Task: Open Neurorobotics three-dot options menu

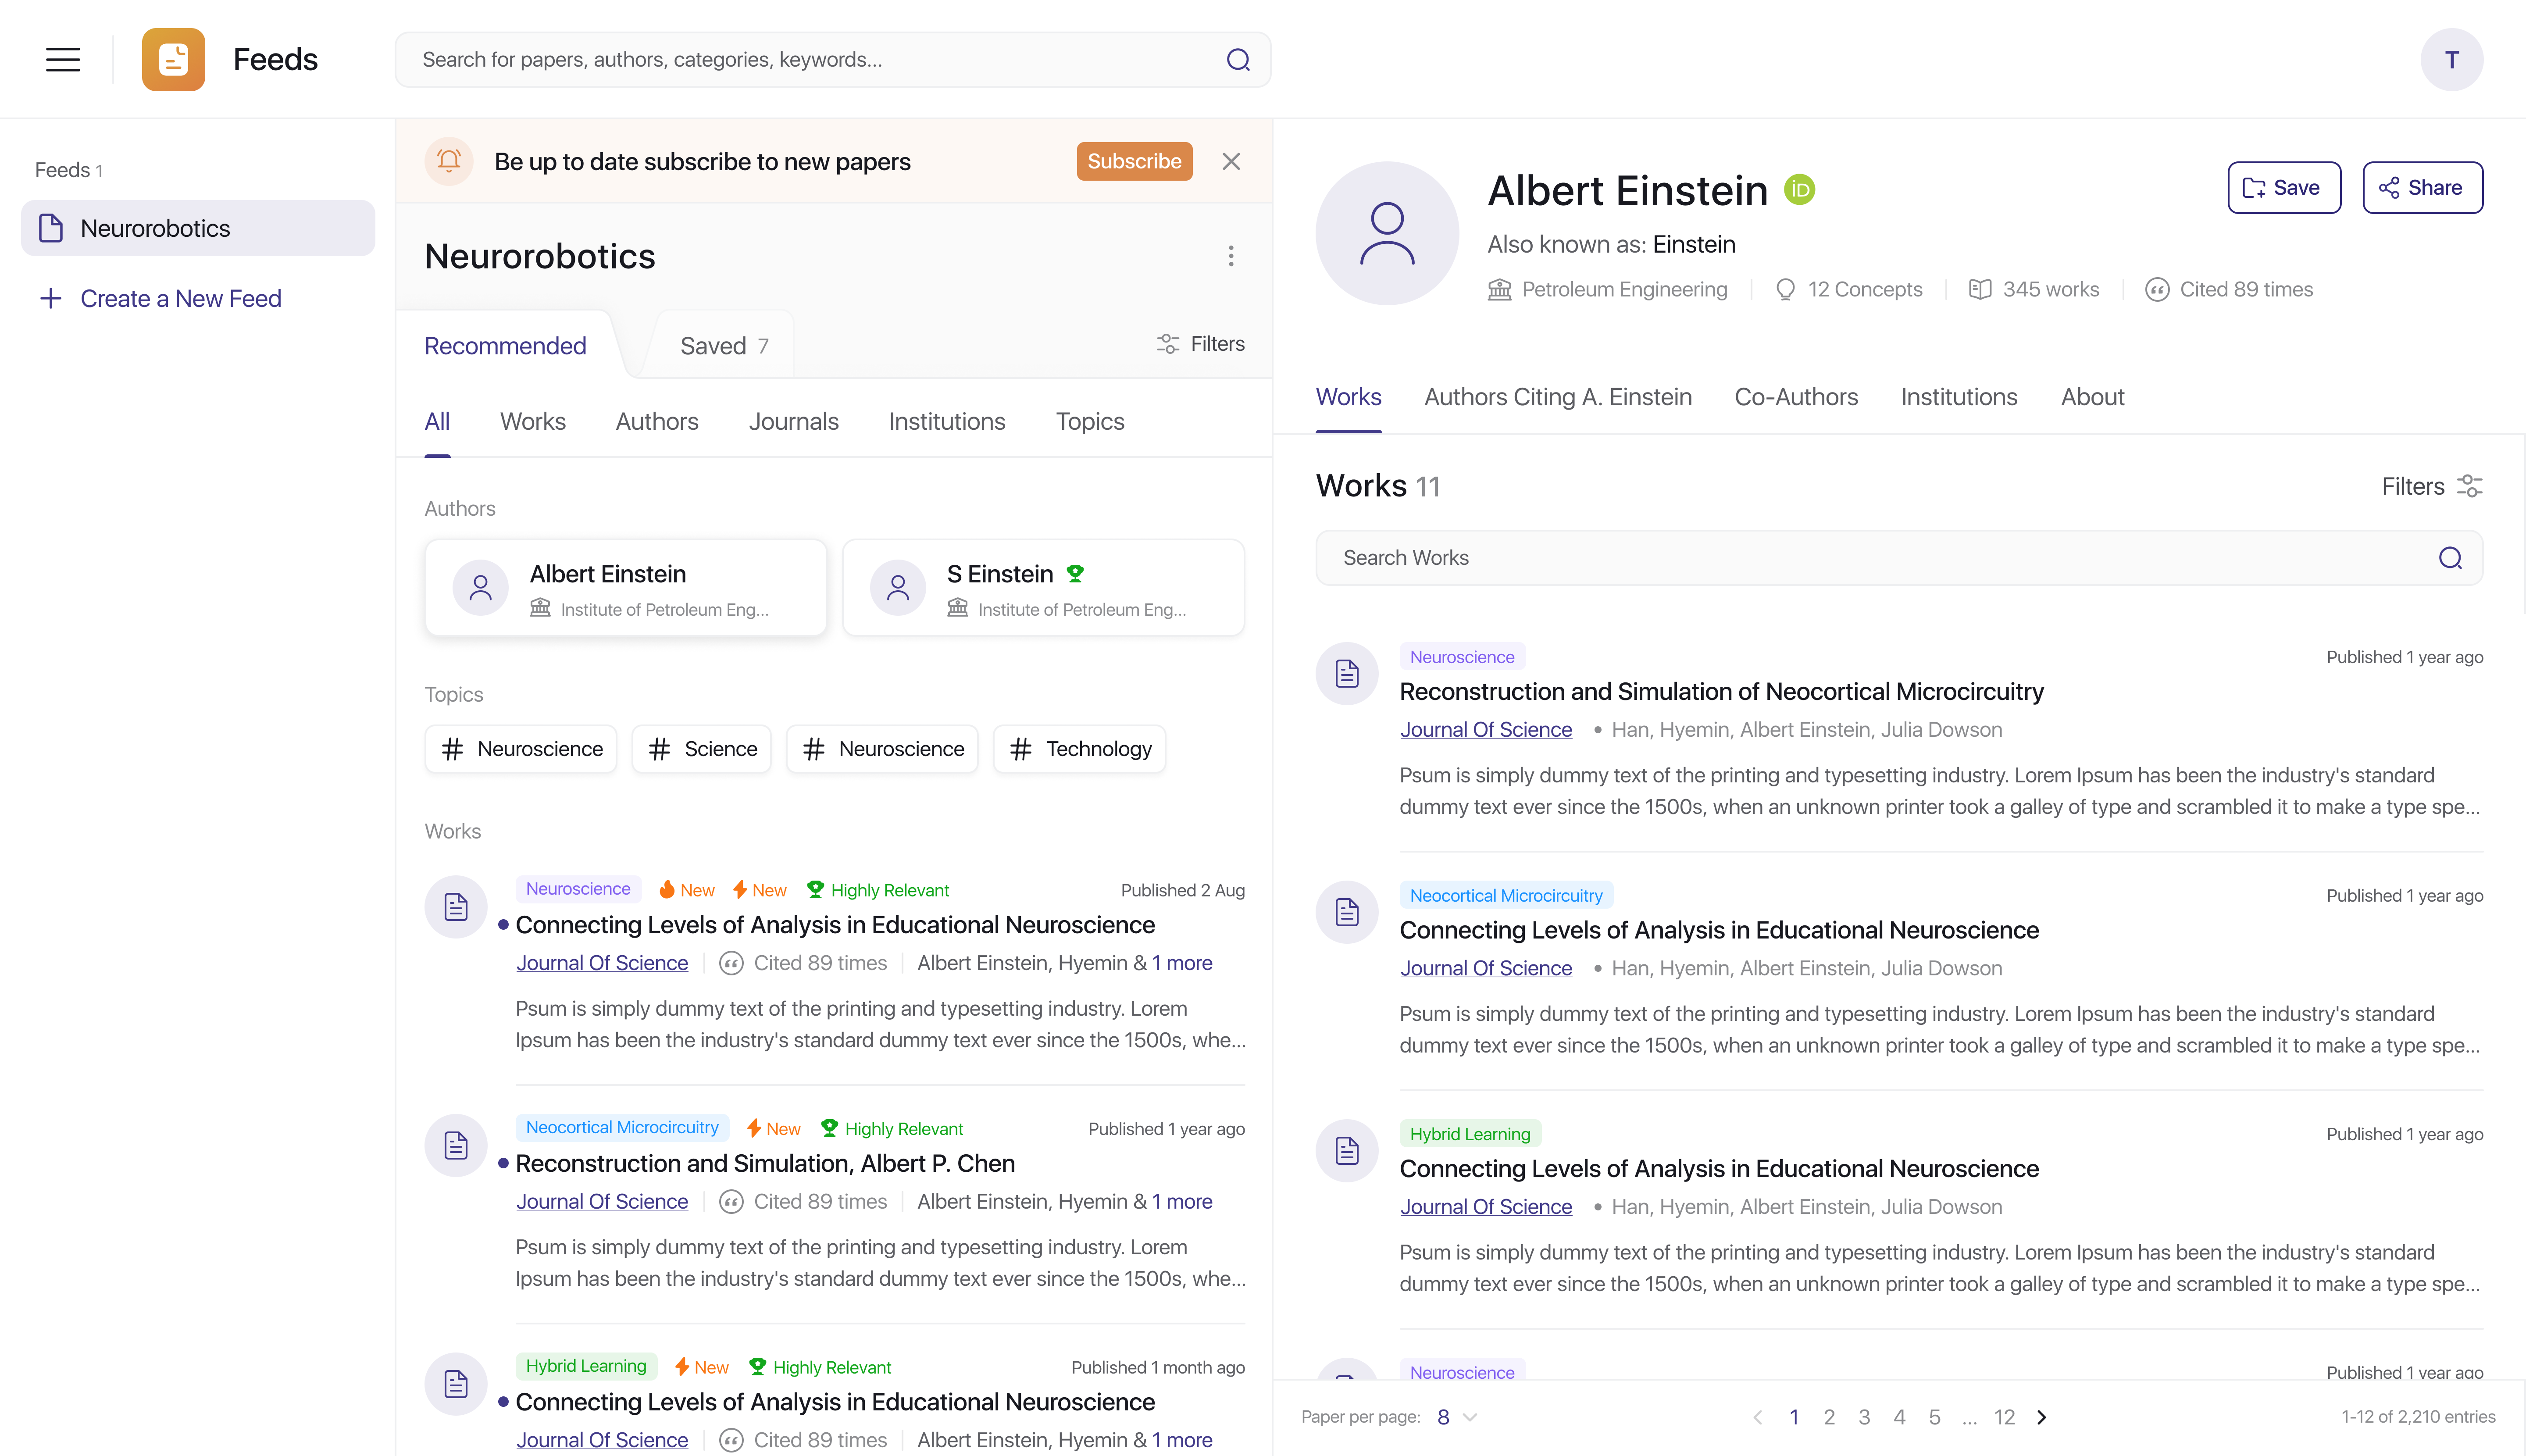Action: pos(1231,256)
